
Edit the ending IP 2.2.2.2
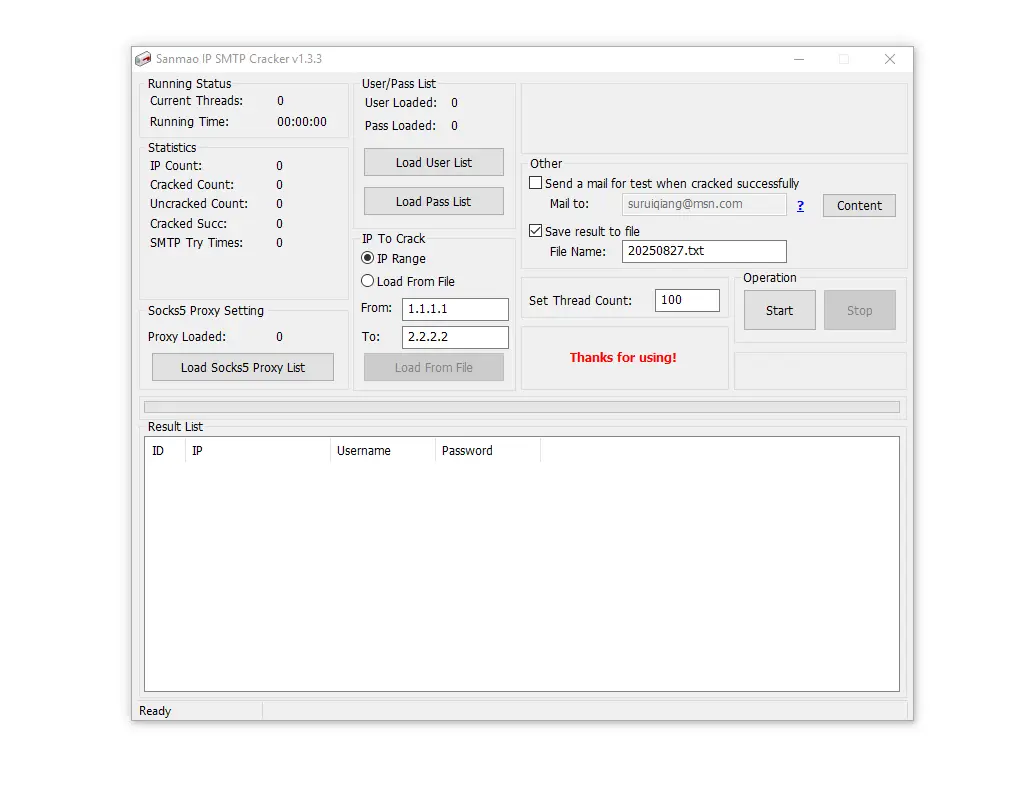455,337
